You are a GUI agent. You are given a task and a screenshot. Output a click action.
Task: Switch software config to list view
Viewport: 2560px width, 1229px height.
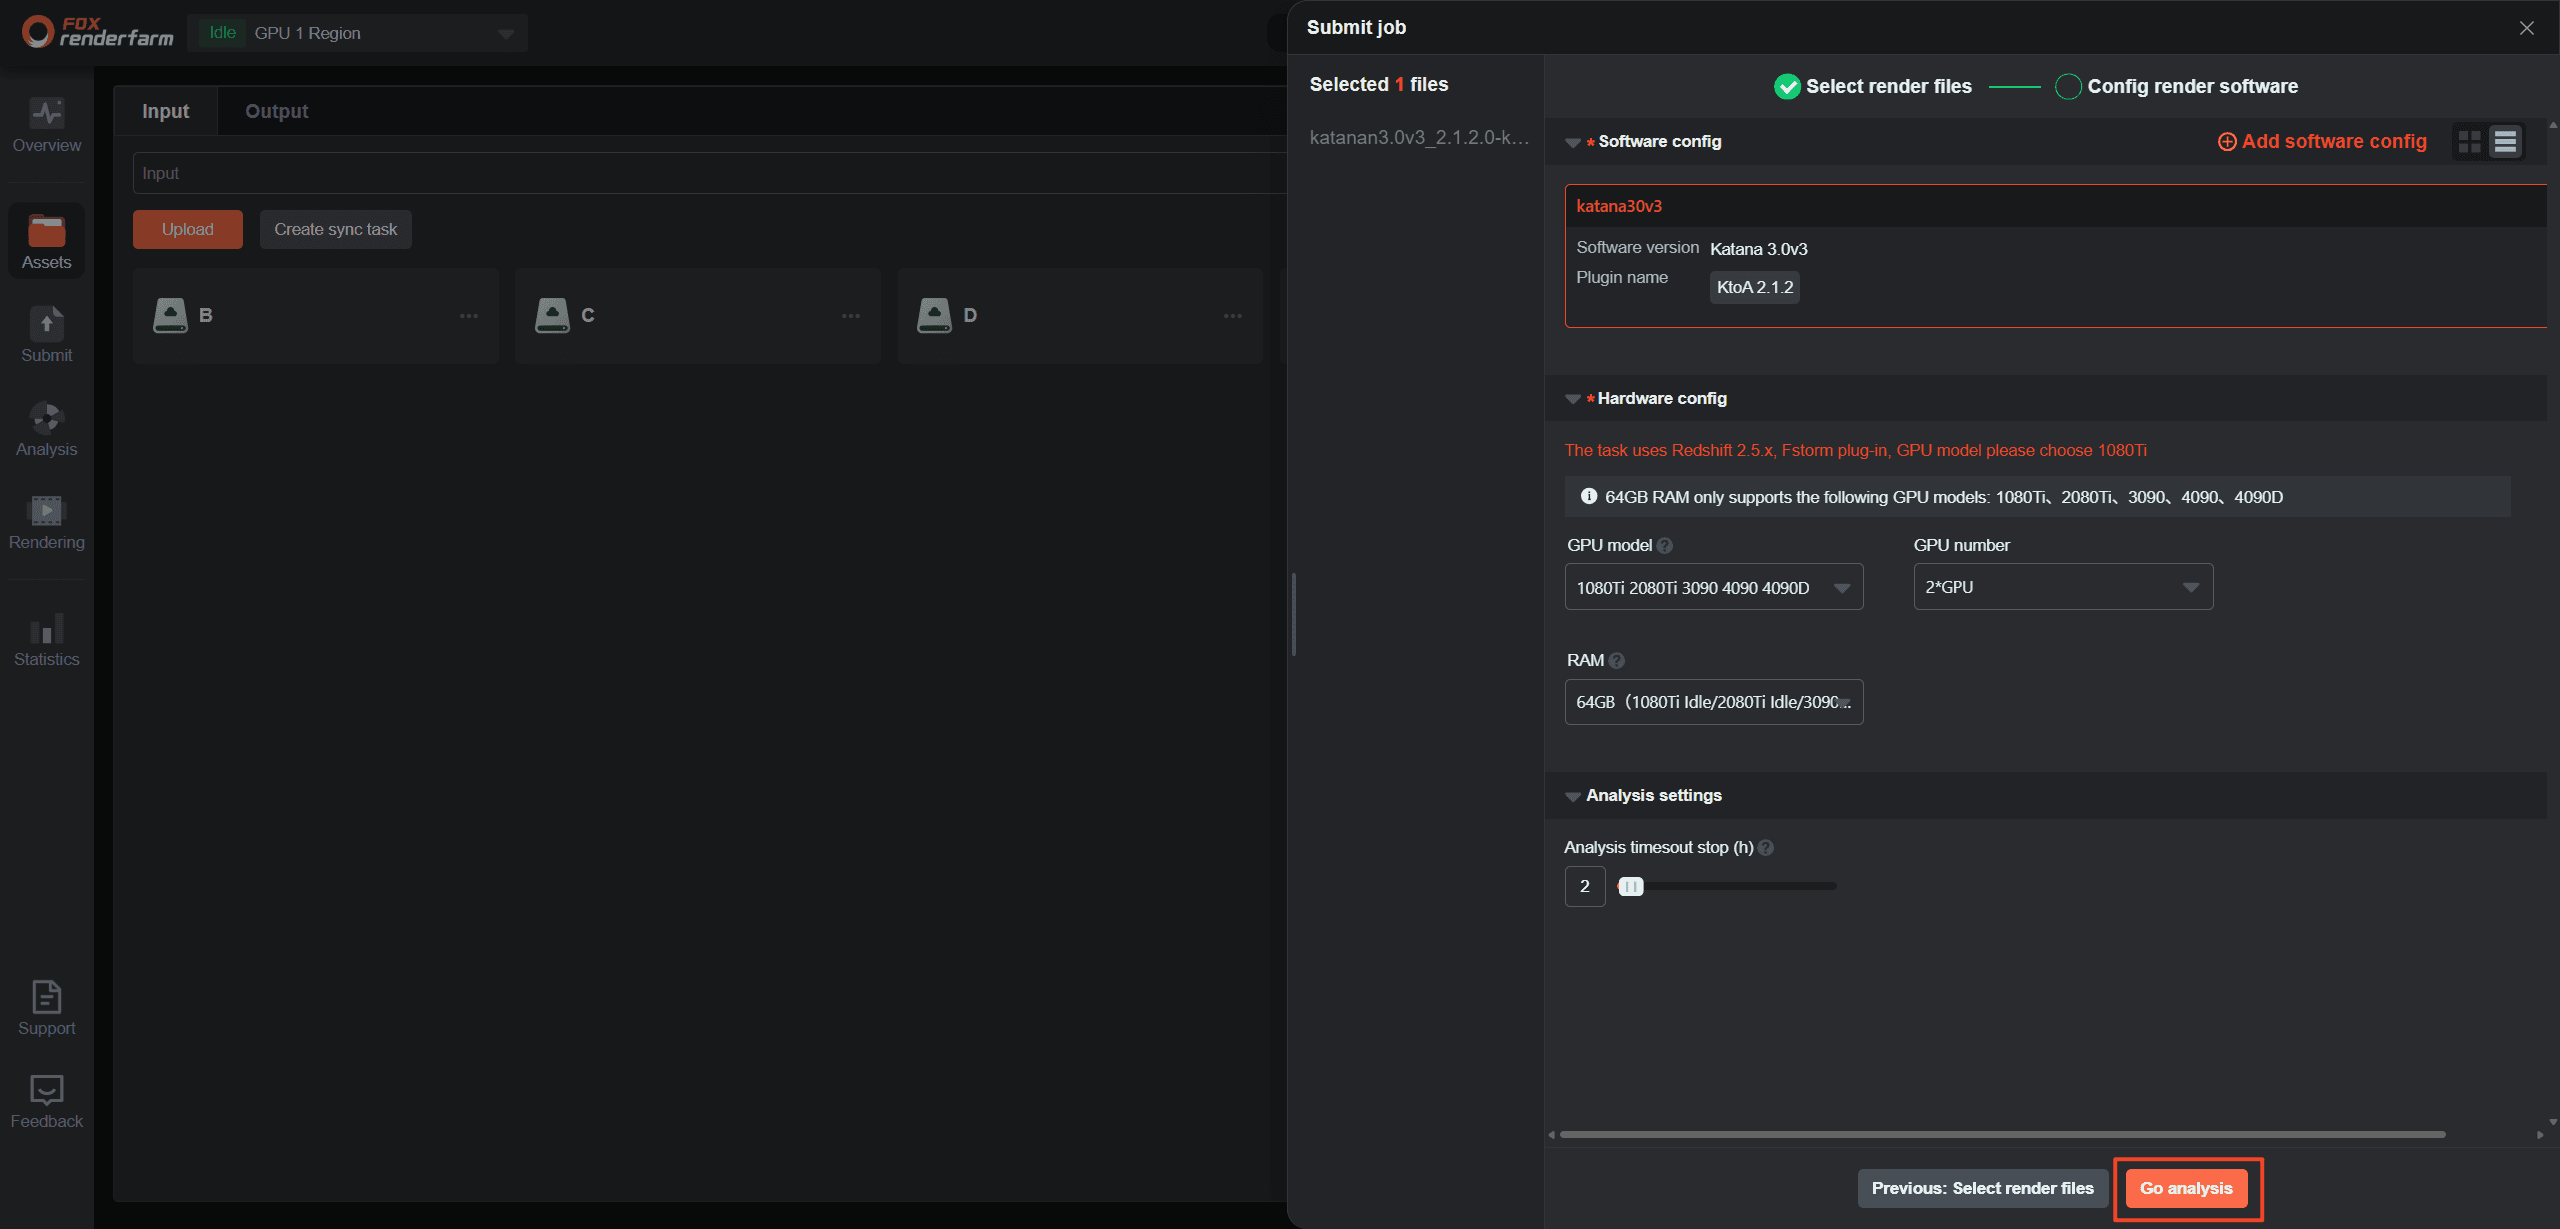click(x=2505, y=142)
